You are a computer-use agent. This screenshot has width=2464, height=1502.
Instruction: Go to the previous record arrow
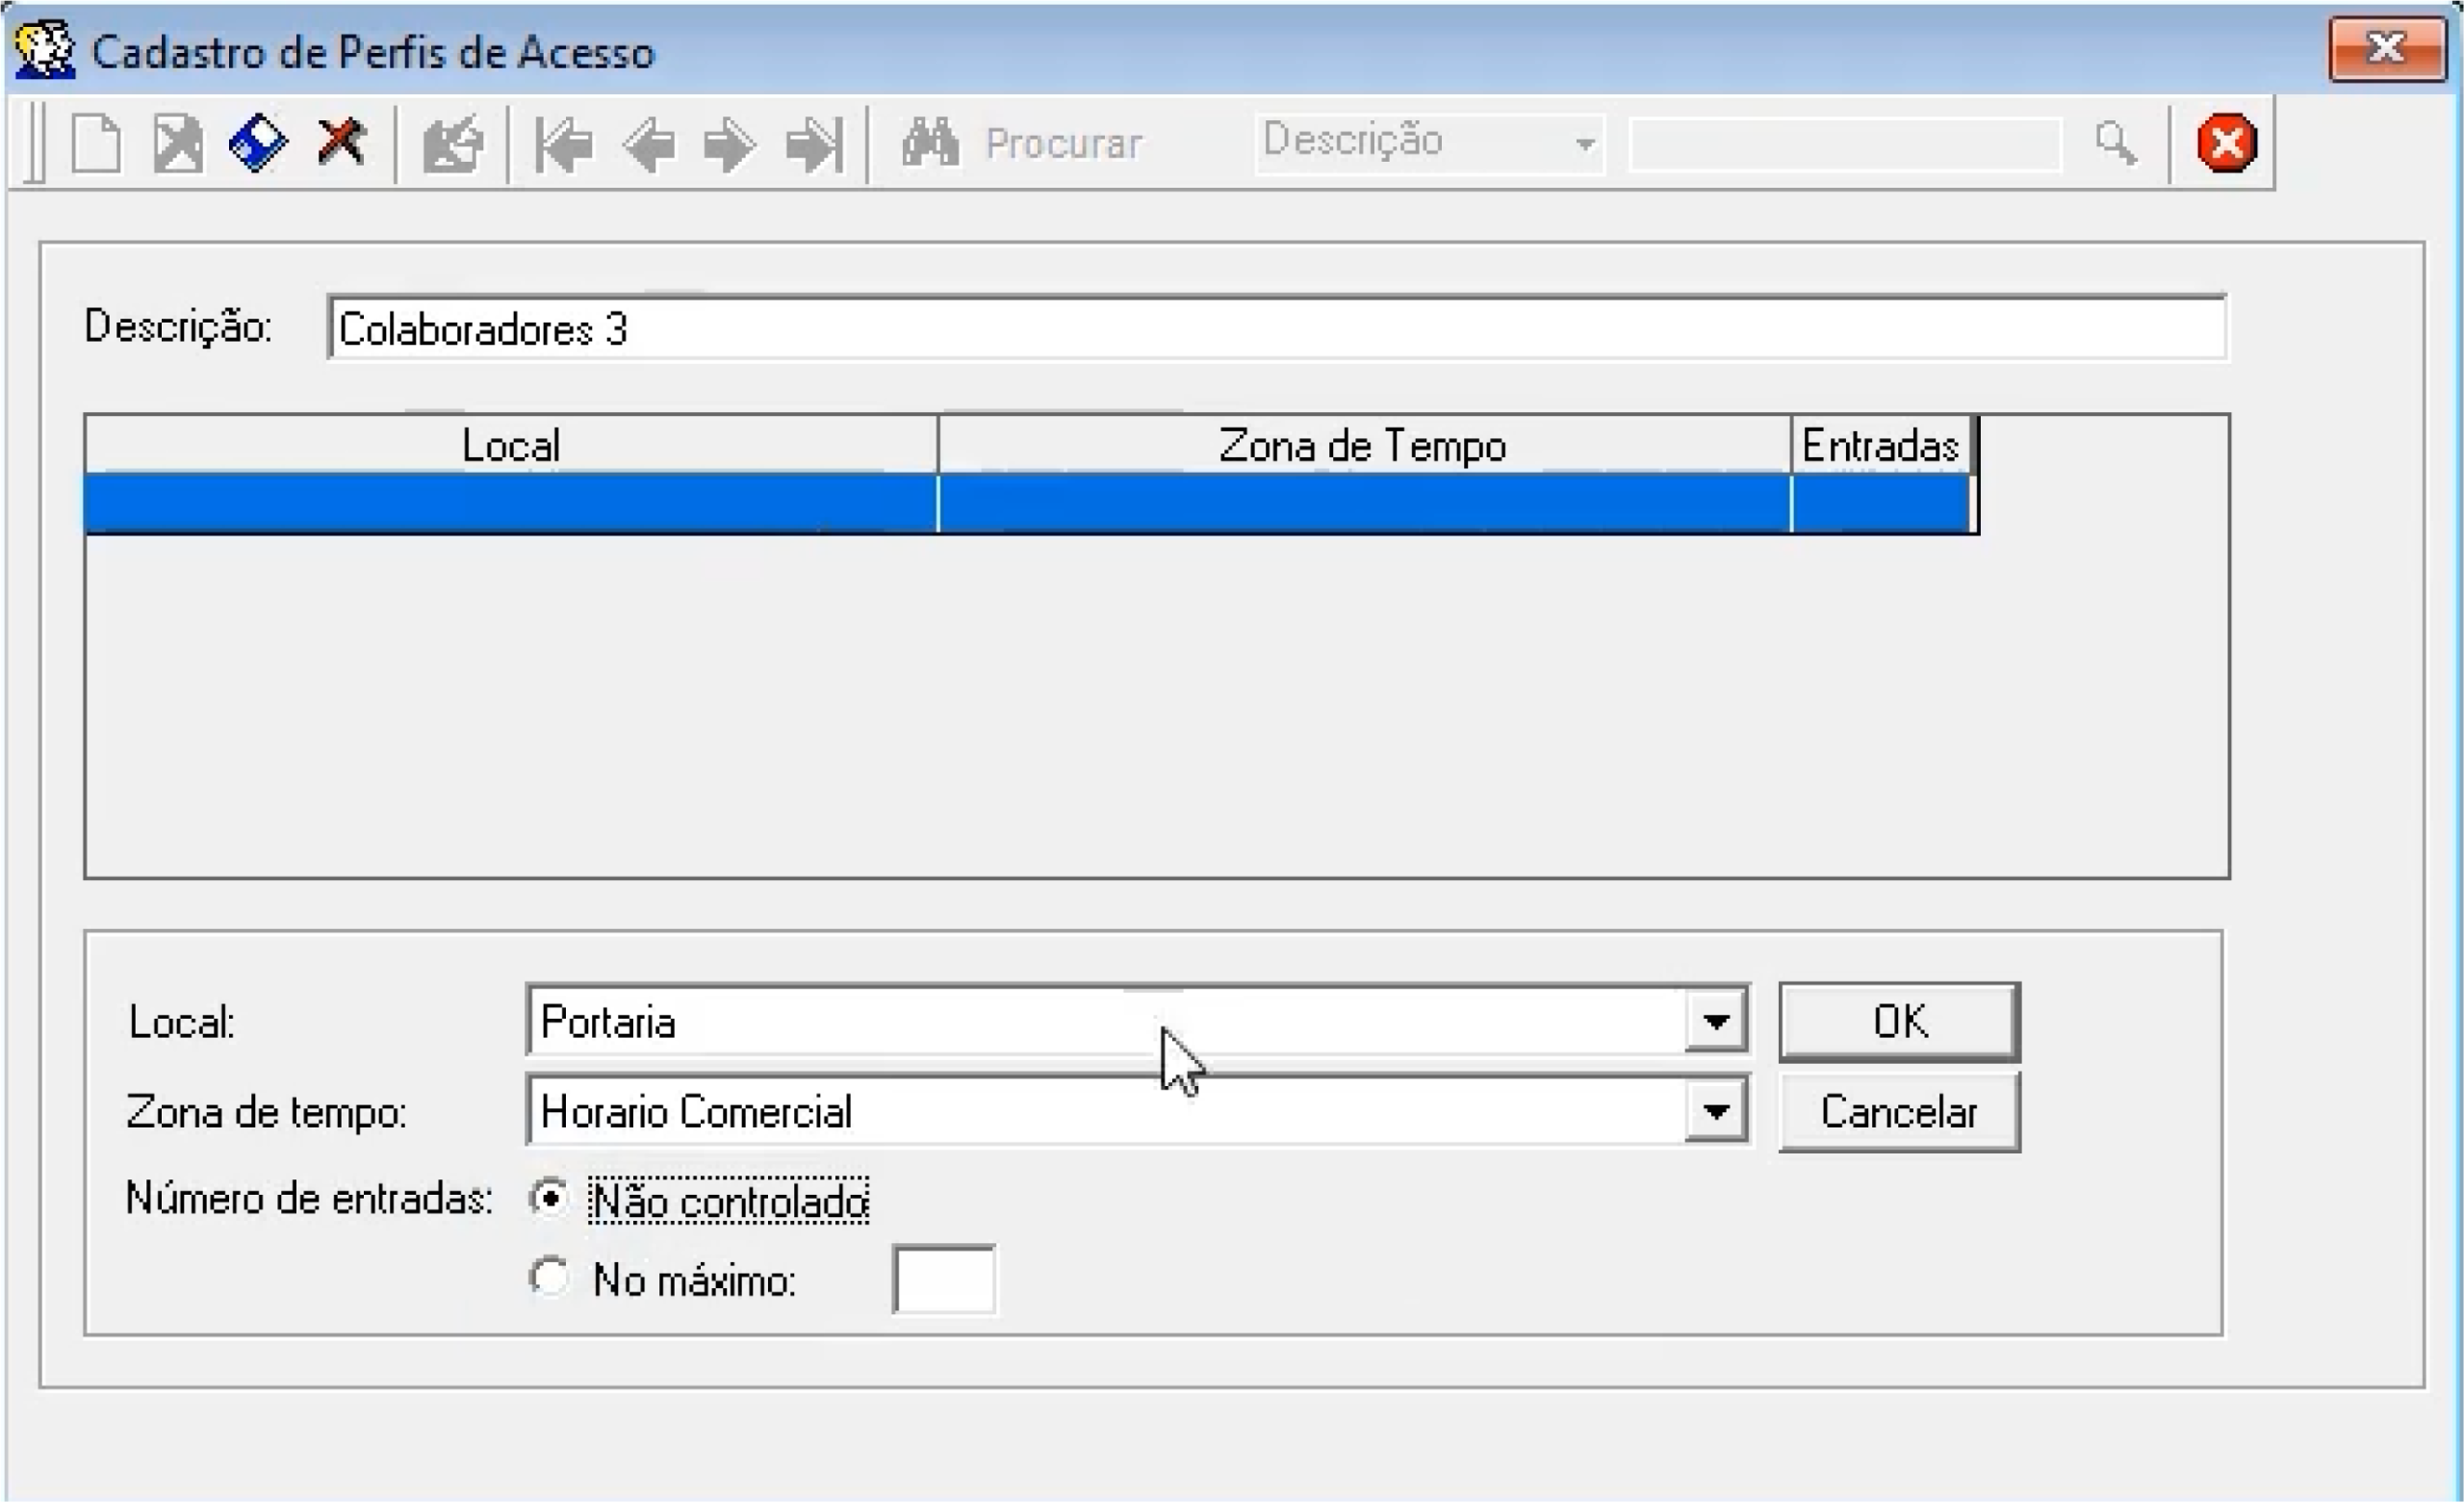pos(649,145)
